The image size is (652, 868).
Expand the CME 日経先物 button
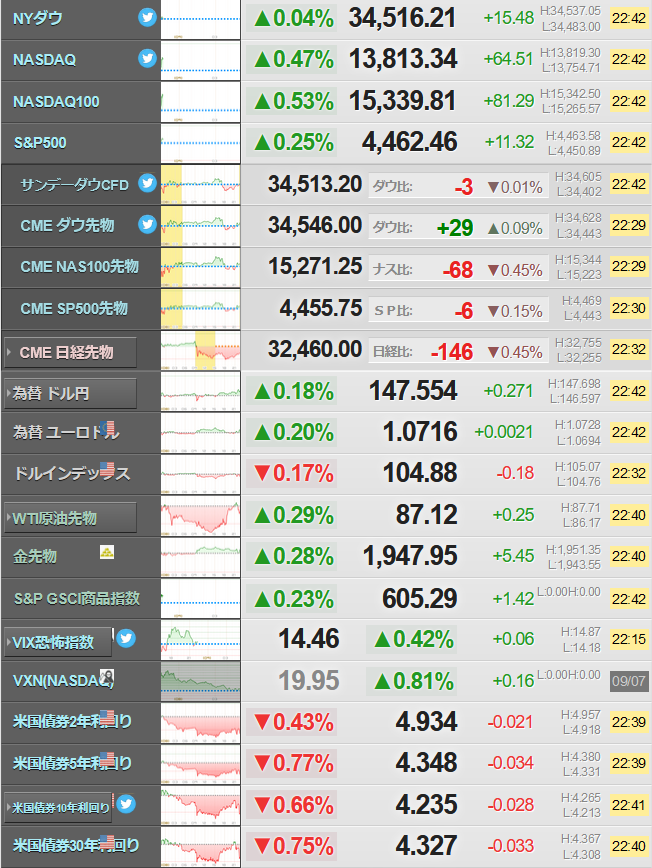coord(70,352)
